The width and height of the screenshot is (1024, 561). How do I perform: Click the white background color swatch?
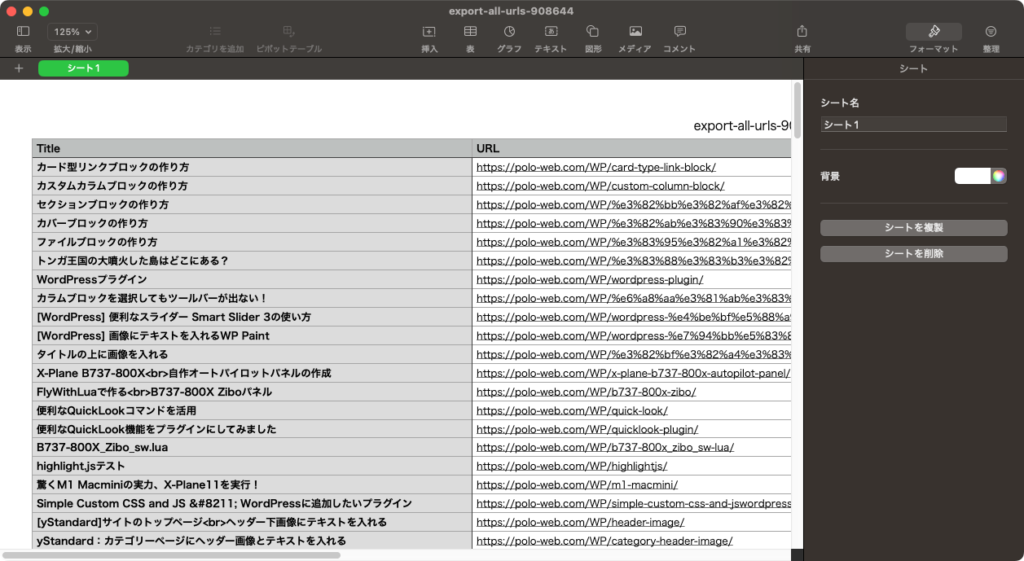click(x=971, y=176)
